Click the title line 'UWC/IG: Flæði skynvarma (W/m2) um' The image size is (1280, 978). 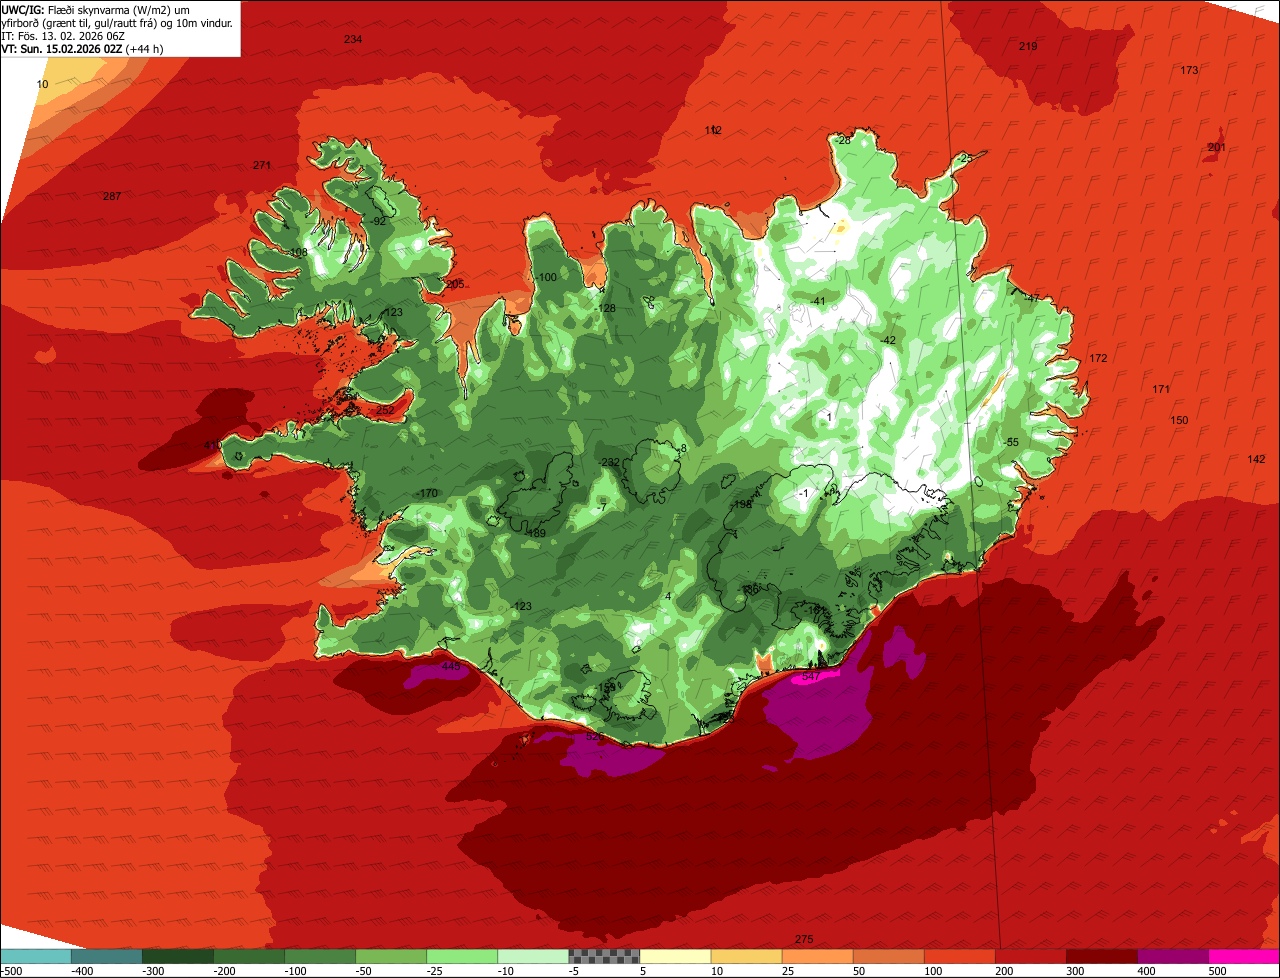(96, 9)
